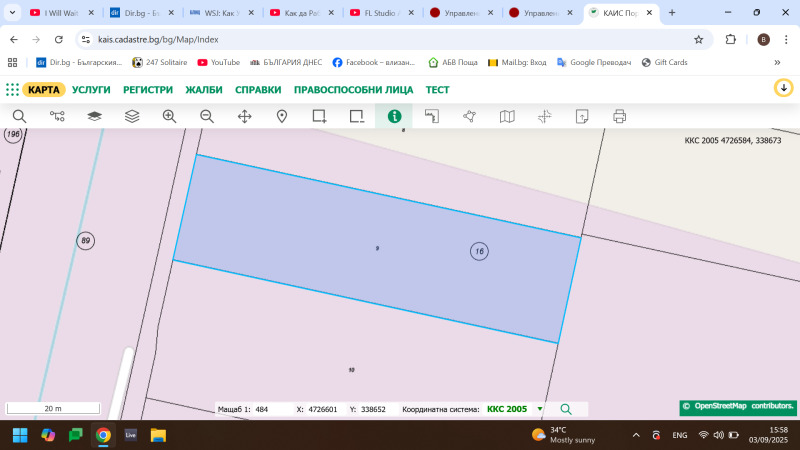
Task: Click the map search magnifier tool
Action: (19, 116)
